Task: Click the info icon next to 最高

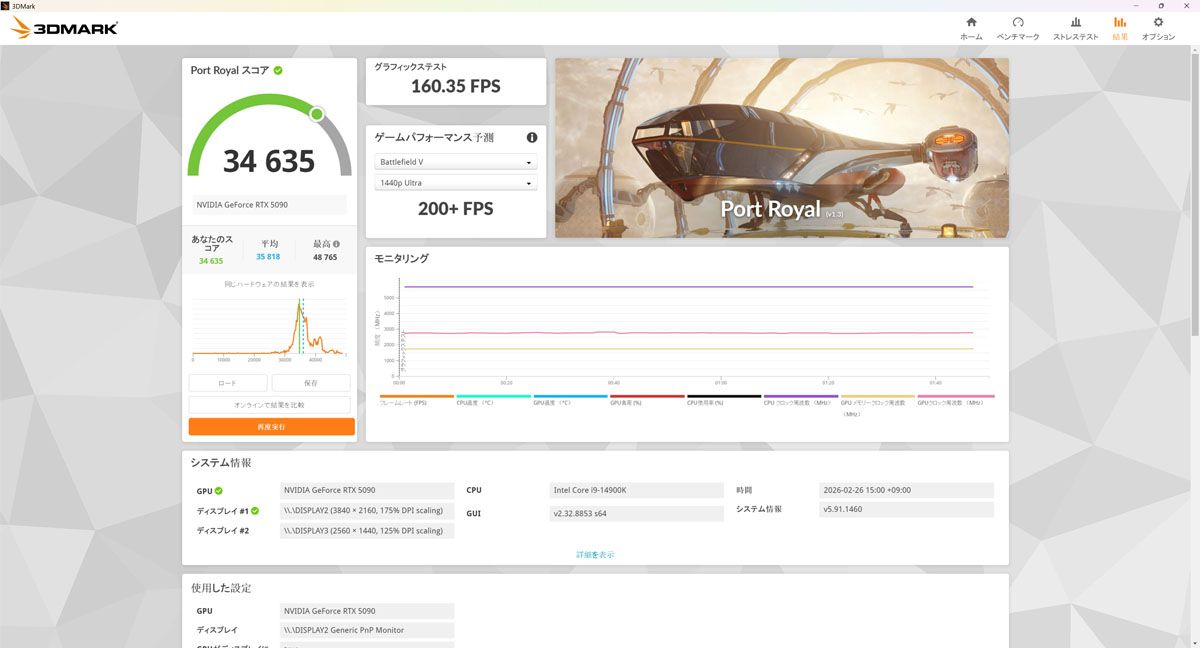Action: [336, 243]
